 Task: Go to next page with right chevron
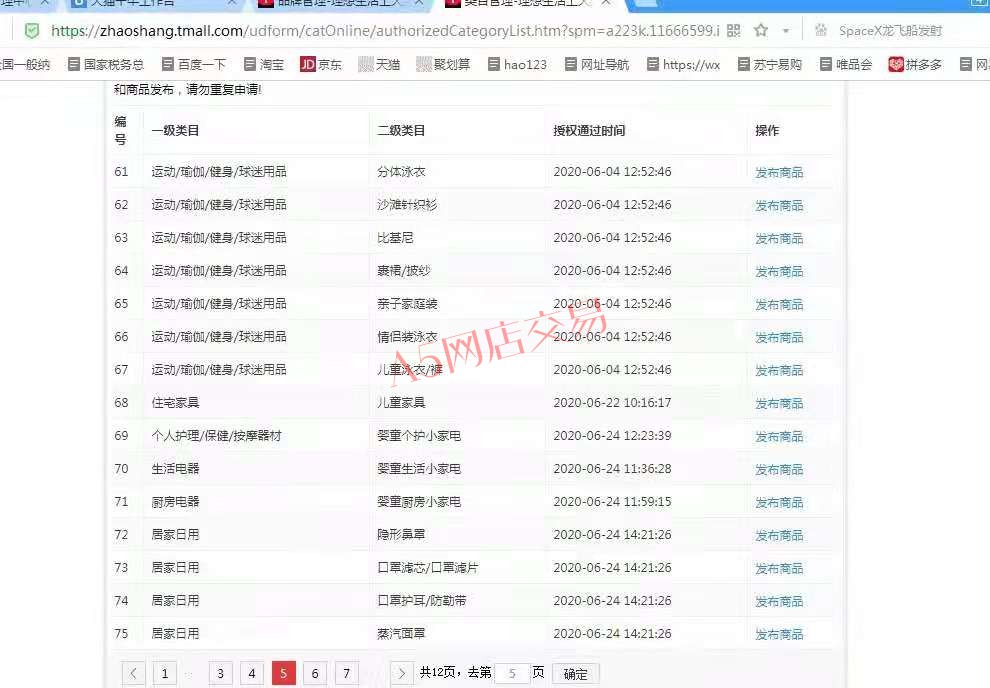point(401,673)
